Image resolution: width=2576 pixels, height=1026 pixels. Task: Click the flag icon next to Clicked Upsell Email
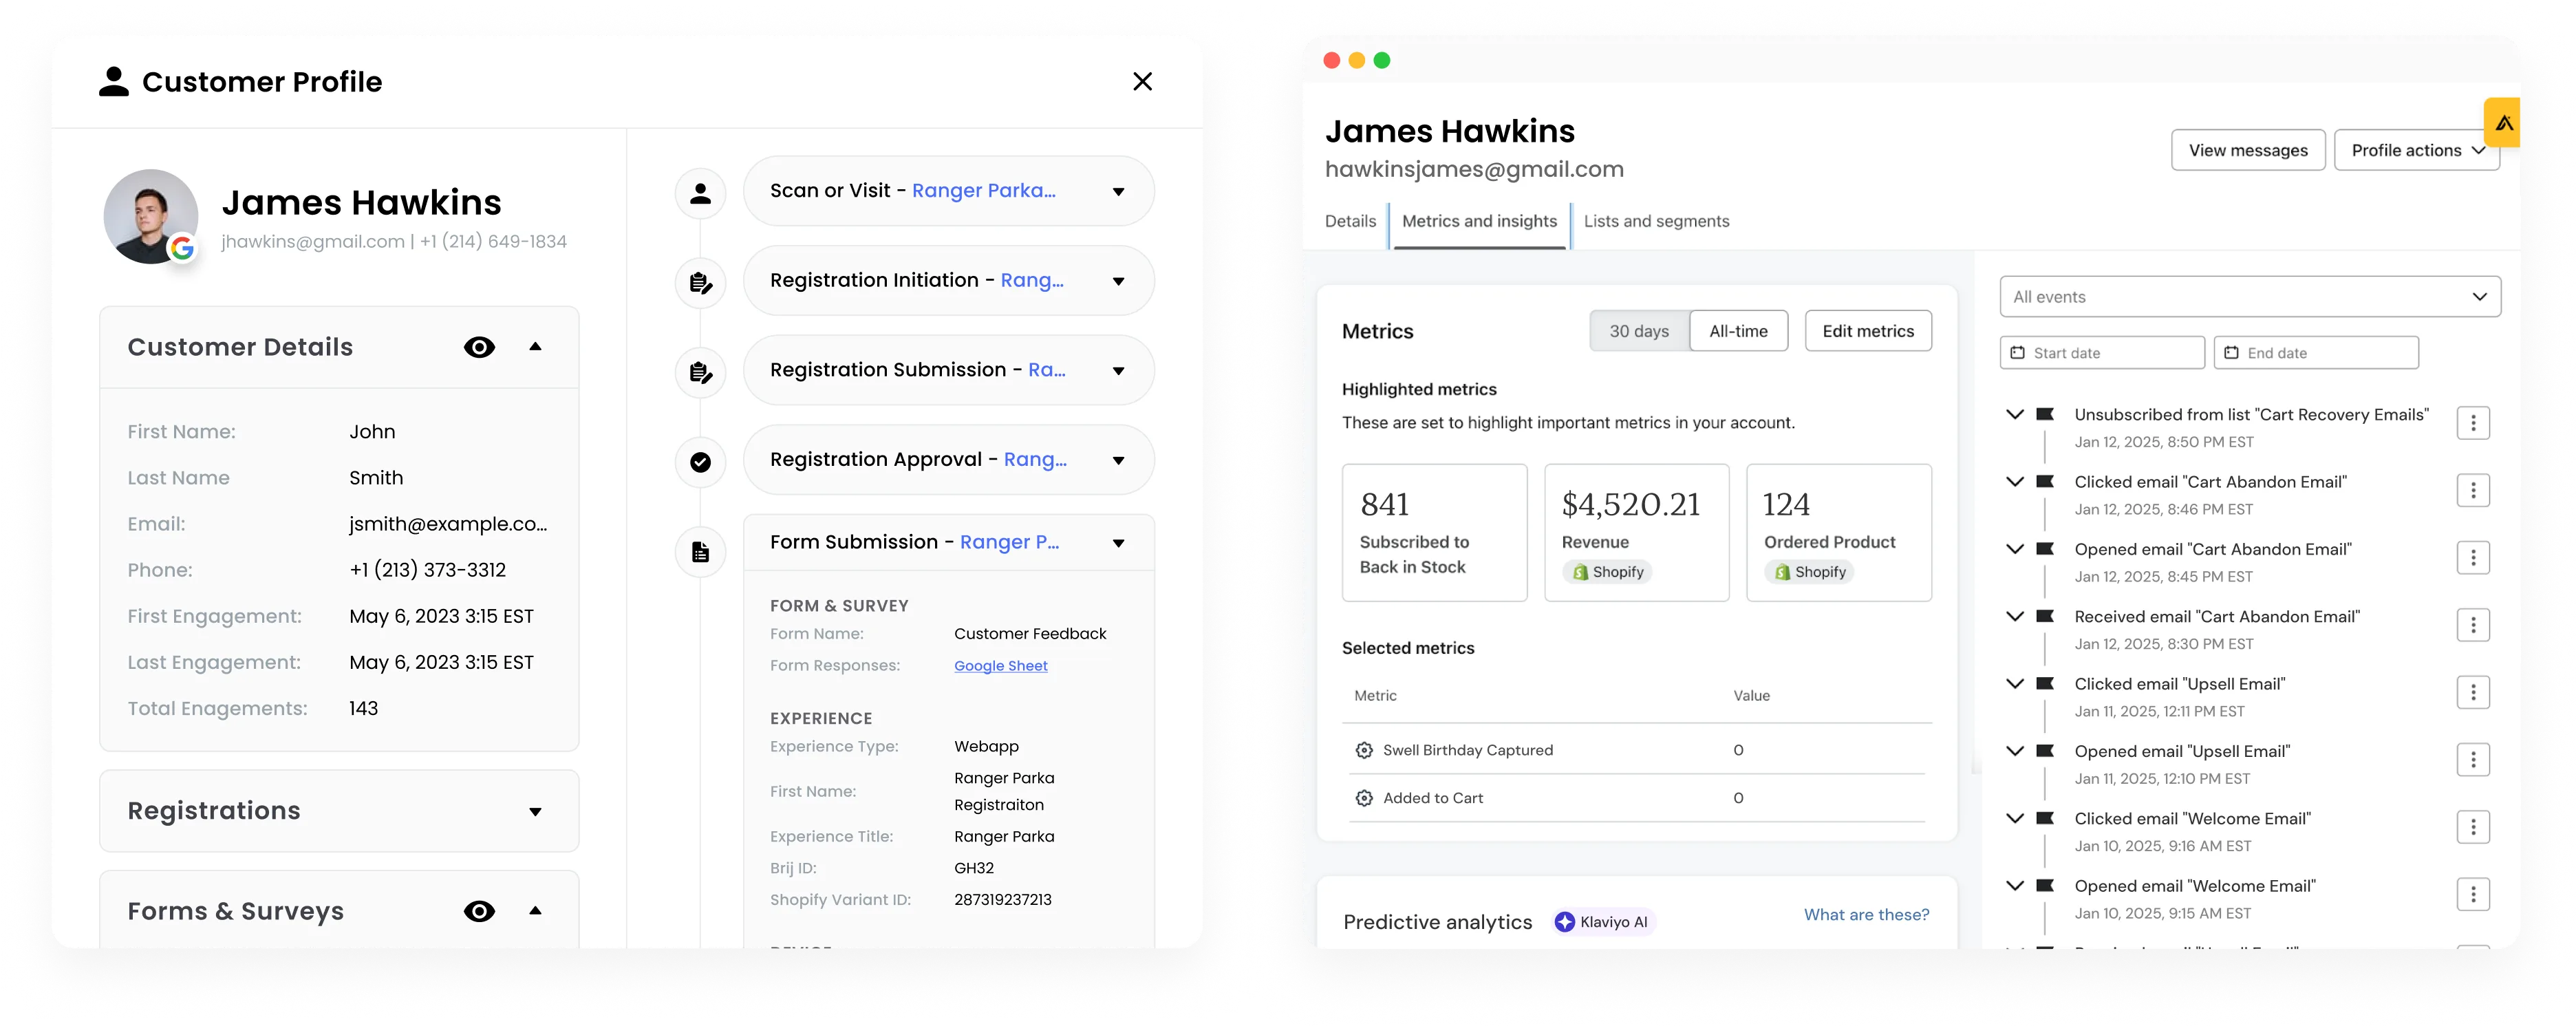(2045, 684)
